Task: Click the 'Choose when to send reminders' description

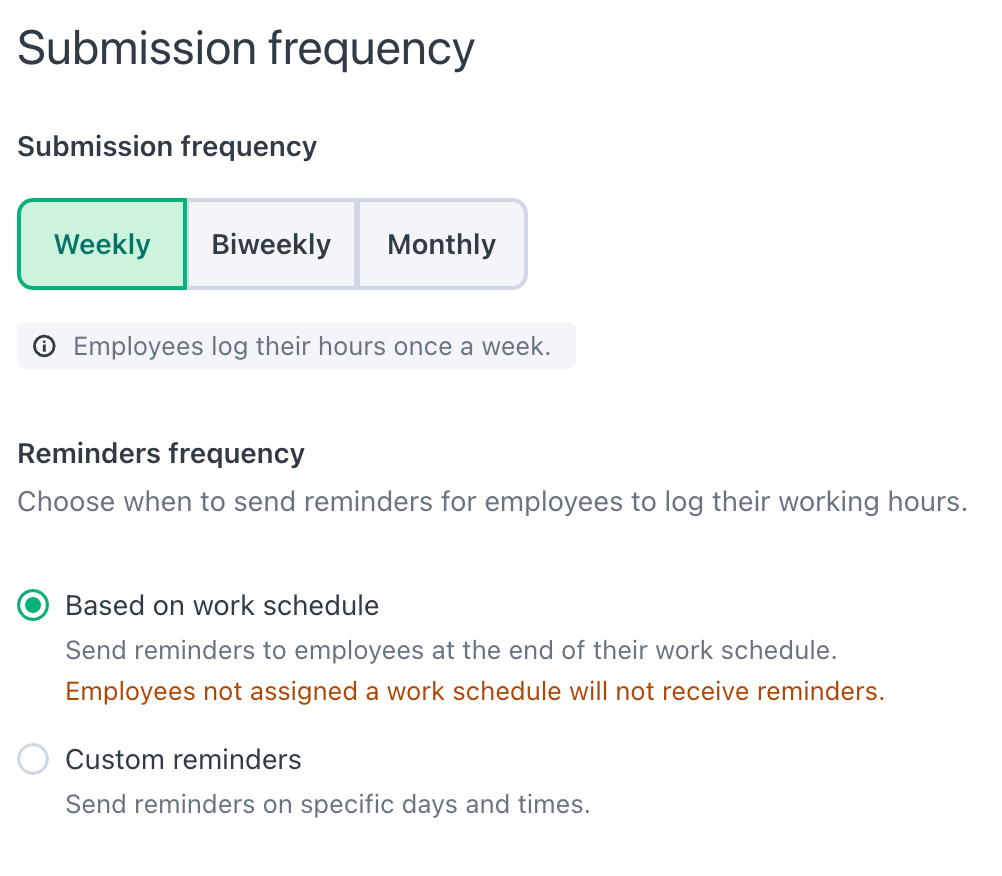Action: [493, 502]
